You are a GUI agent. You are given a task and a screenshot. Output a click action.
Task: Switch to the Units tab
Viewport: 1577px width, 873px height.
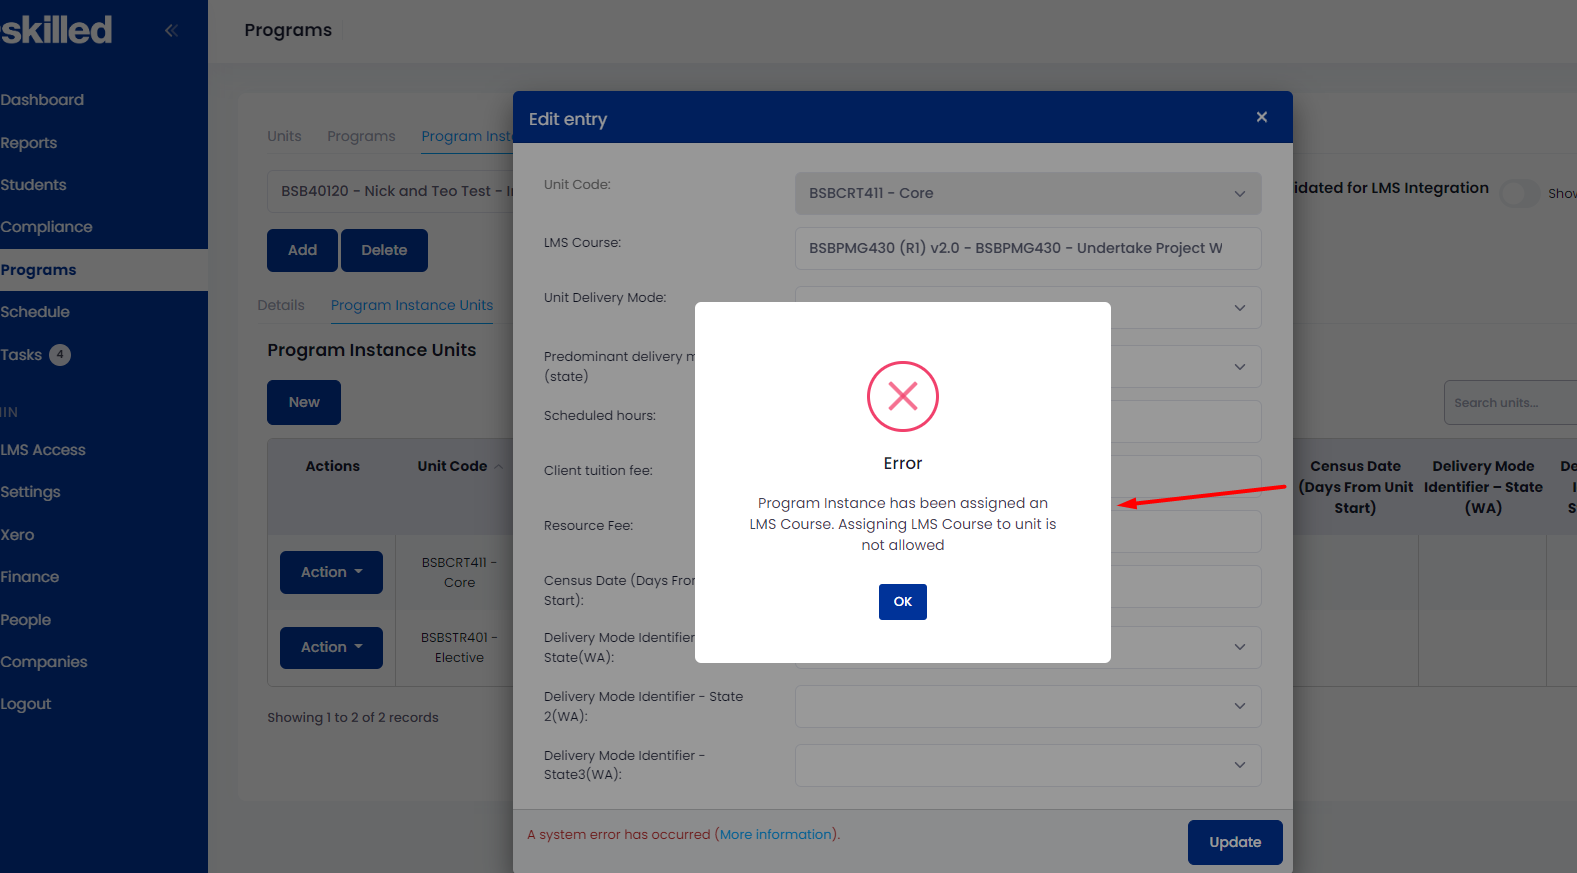pyautogui.click(x=284, y=136)
